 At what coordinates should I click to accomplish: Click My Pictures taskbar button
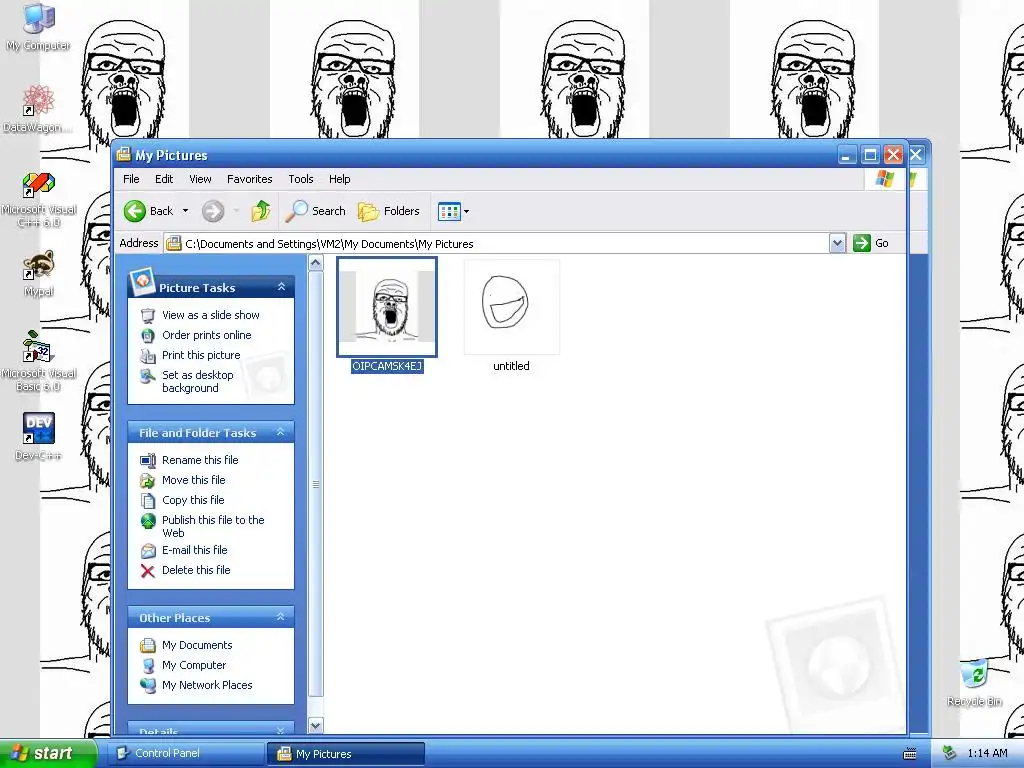coord(346,754)
